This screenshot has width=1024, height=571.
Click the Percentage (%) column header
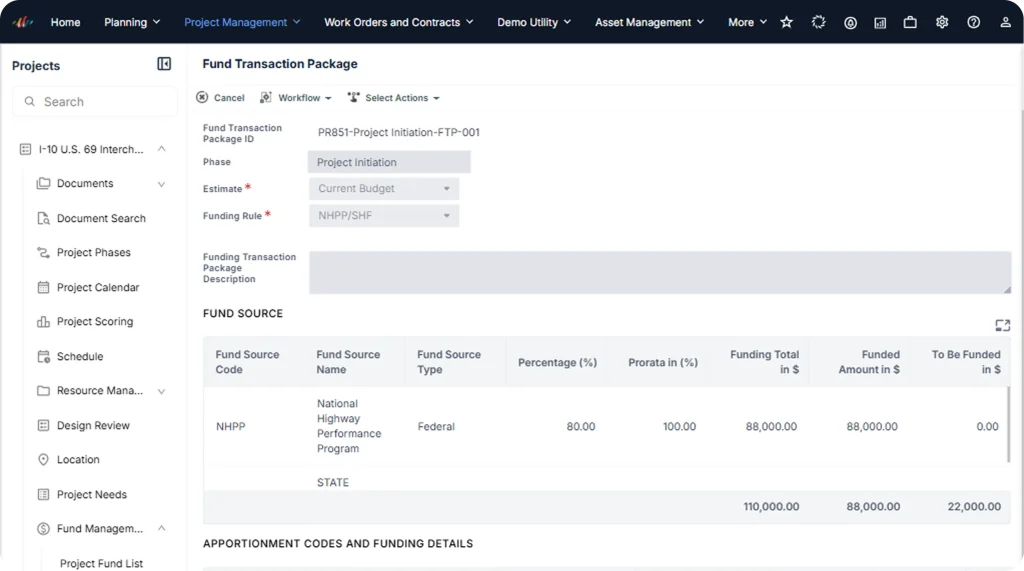557,363
